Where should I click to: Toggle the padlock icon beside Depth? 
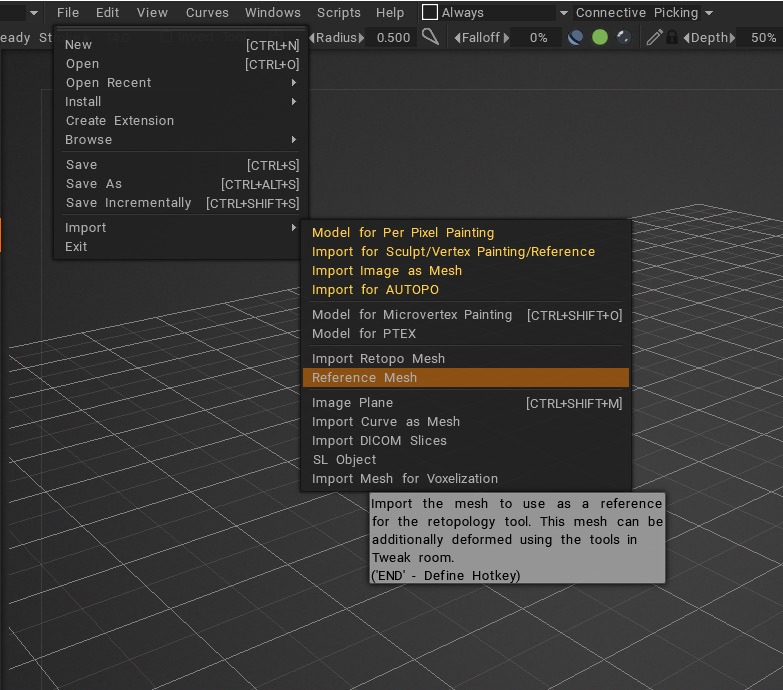coord(672,37)
